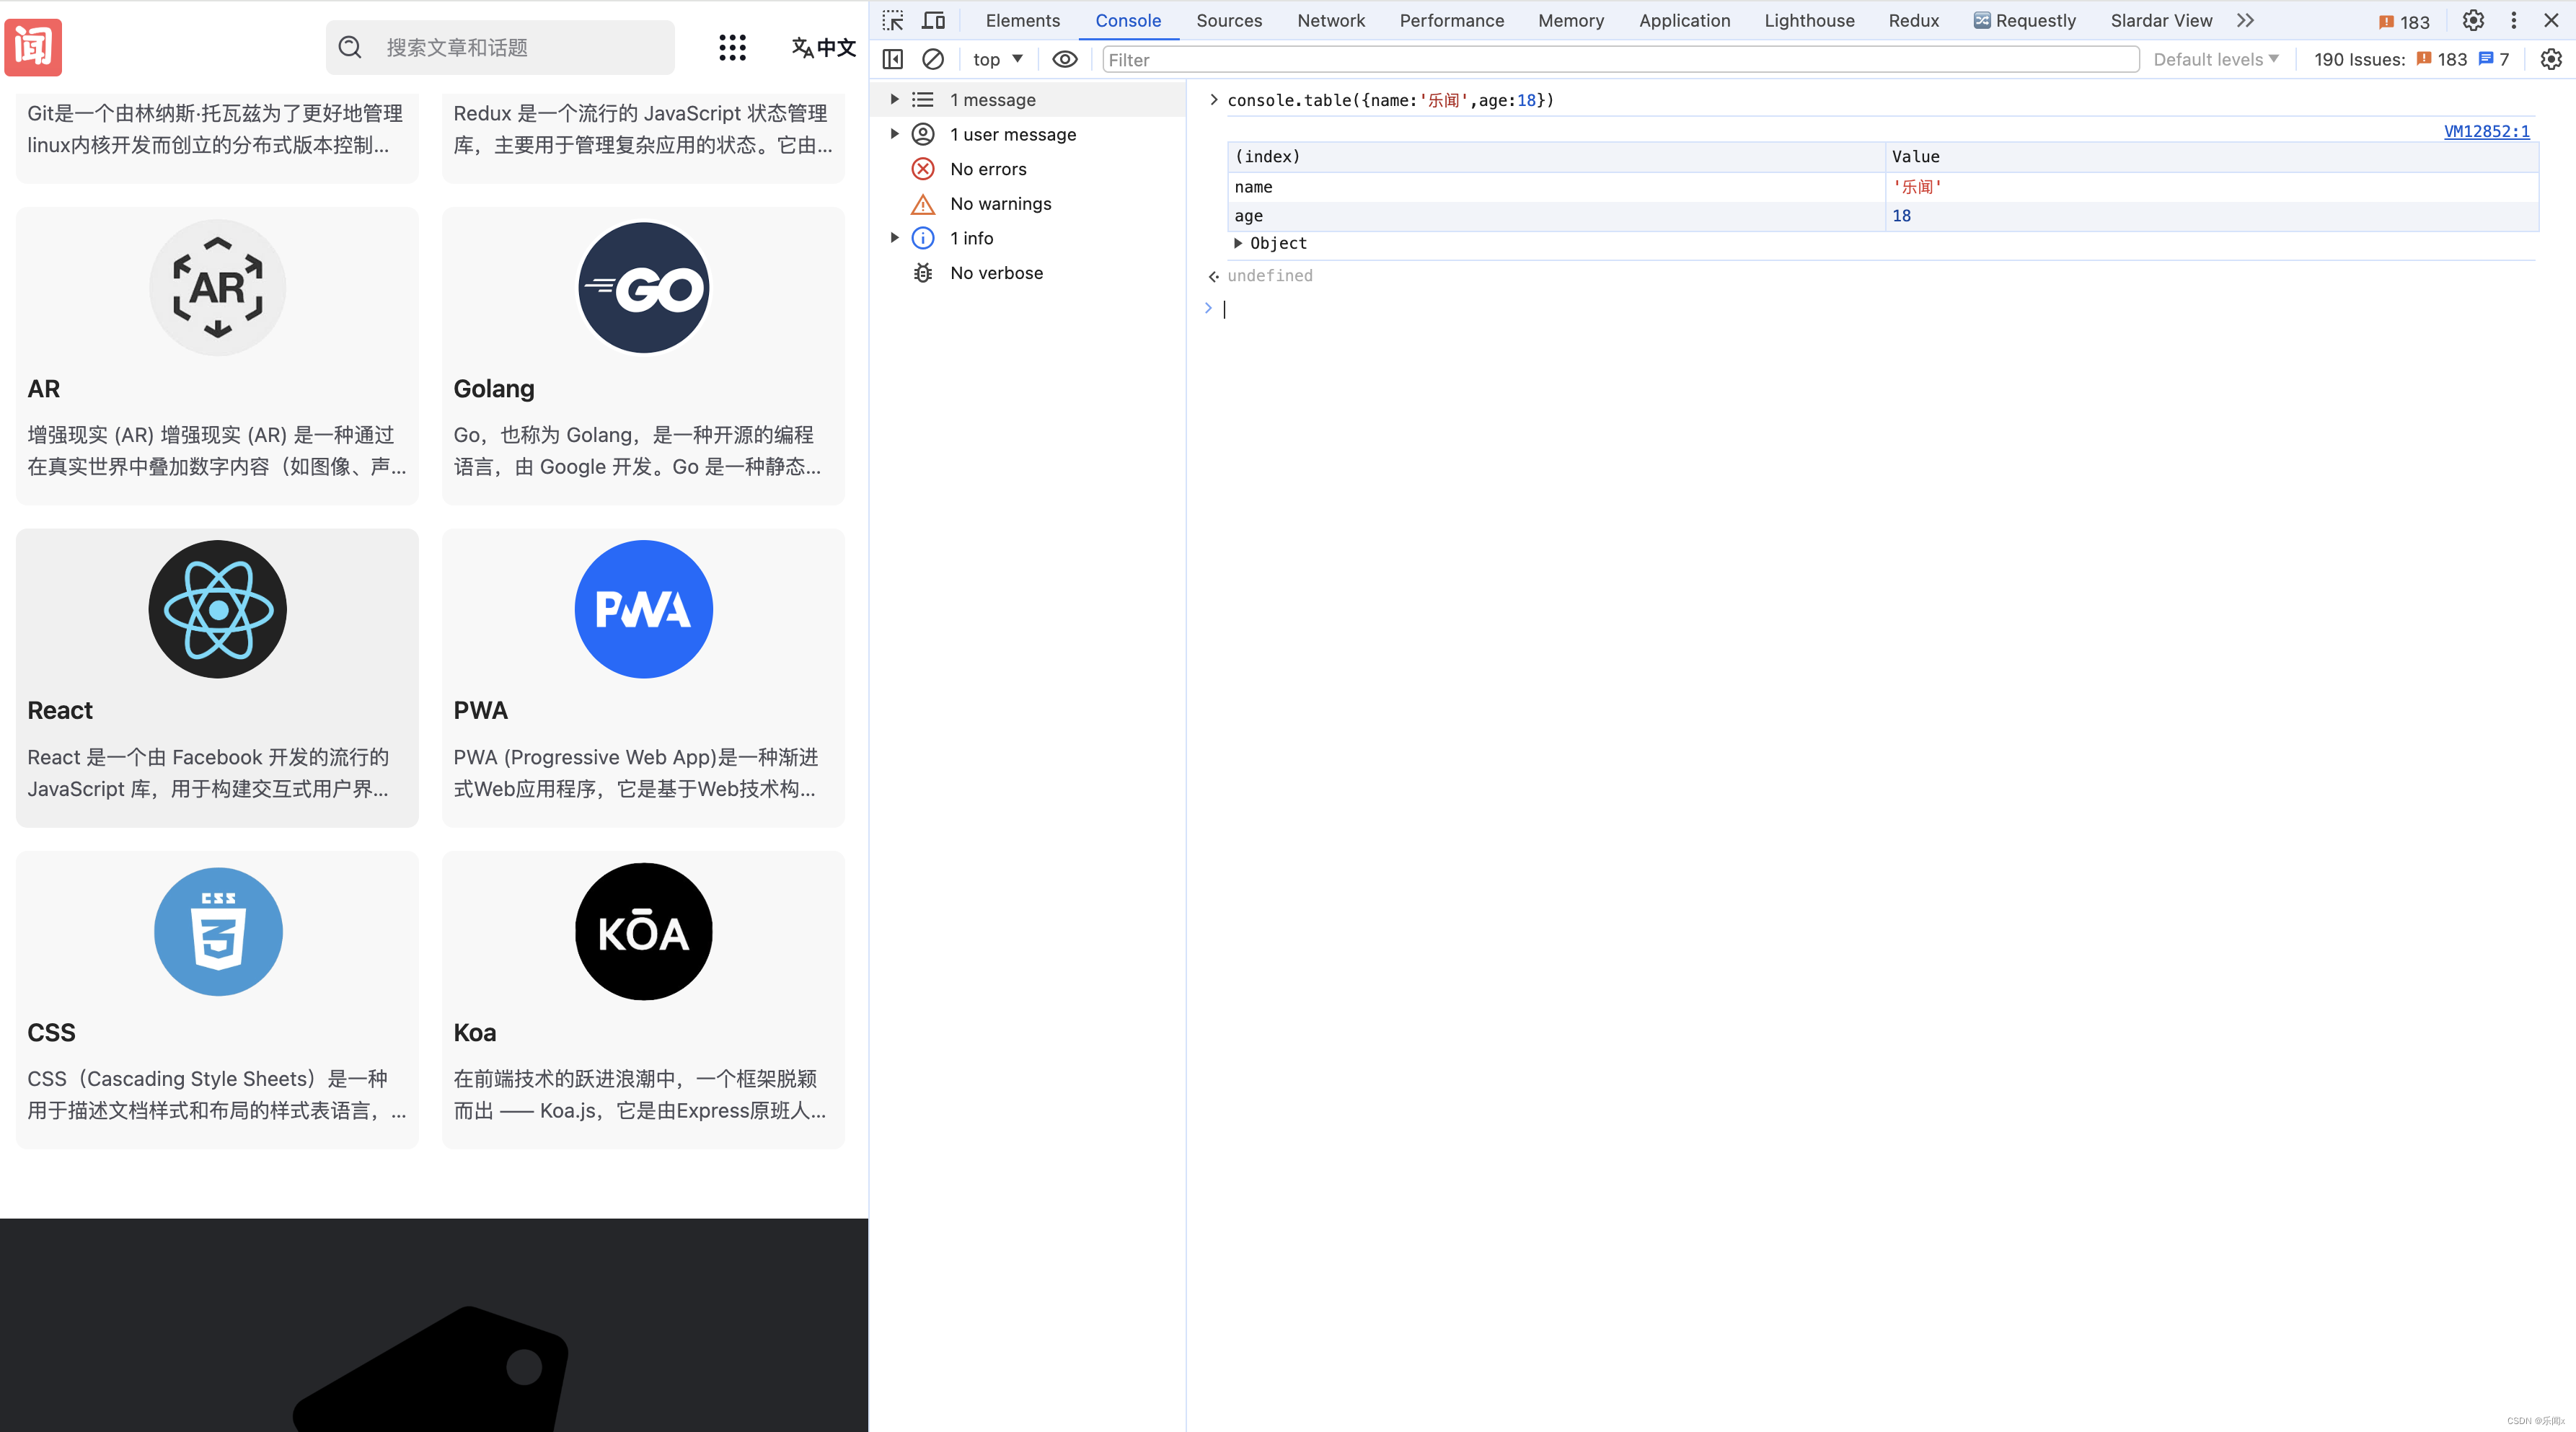Open console settings gear icon
This screenshot has width=2576, height=1432.
(2551, 59)
